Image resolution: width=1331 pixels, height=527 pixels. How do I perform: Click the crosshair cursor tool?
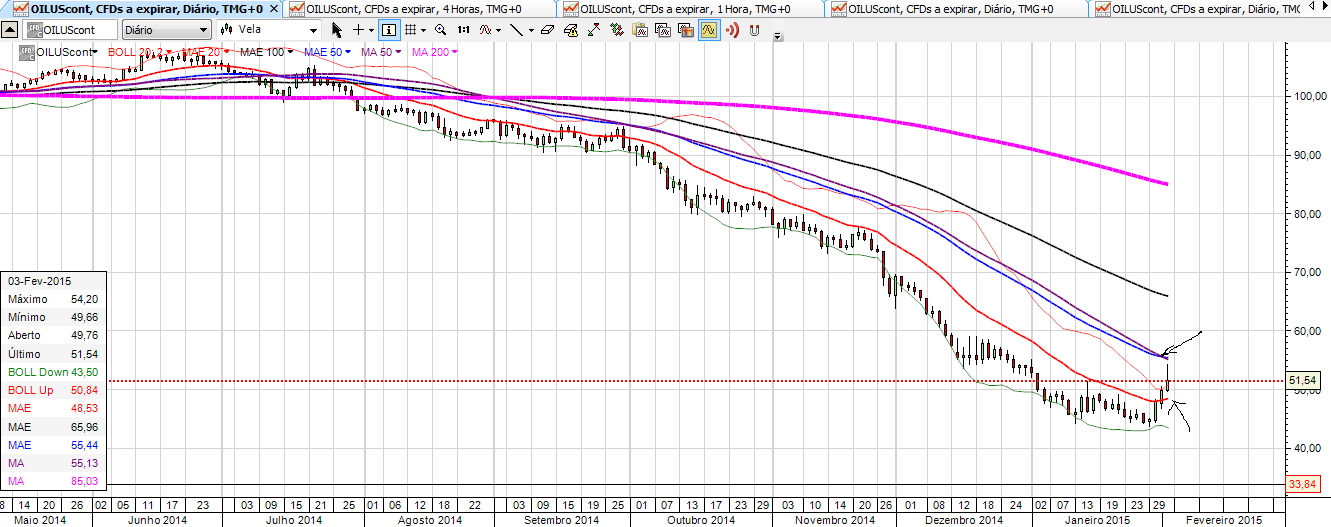tap(358, 30)
